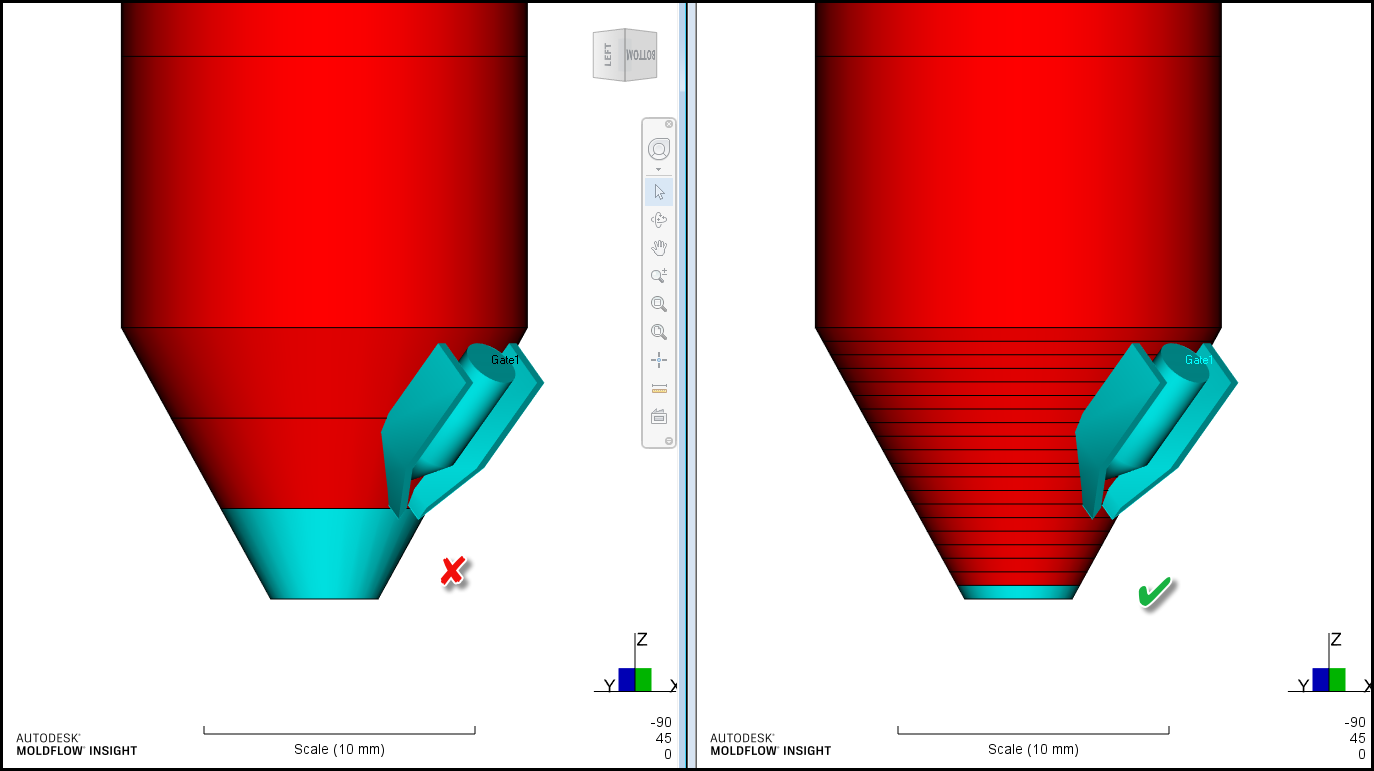Click the Zoom to Fit page tool

click(659, 332)
